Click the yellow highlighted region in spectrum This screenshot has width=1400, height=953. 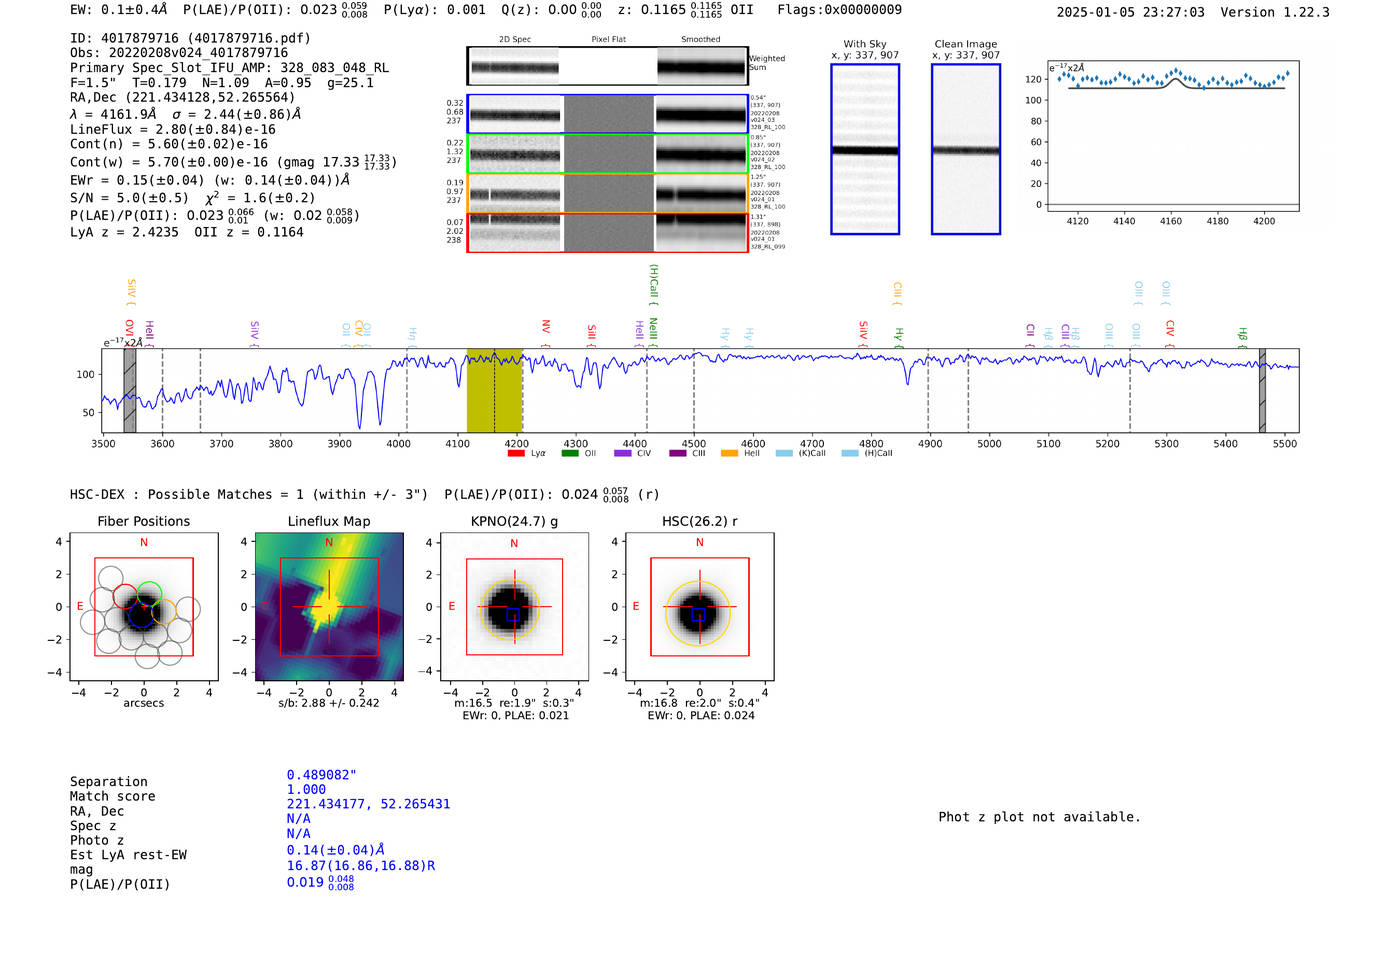tap(494, 391)
